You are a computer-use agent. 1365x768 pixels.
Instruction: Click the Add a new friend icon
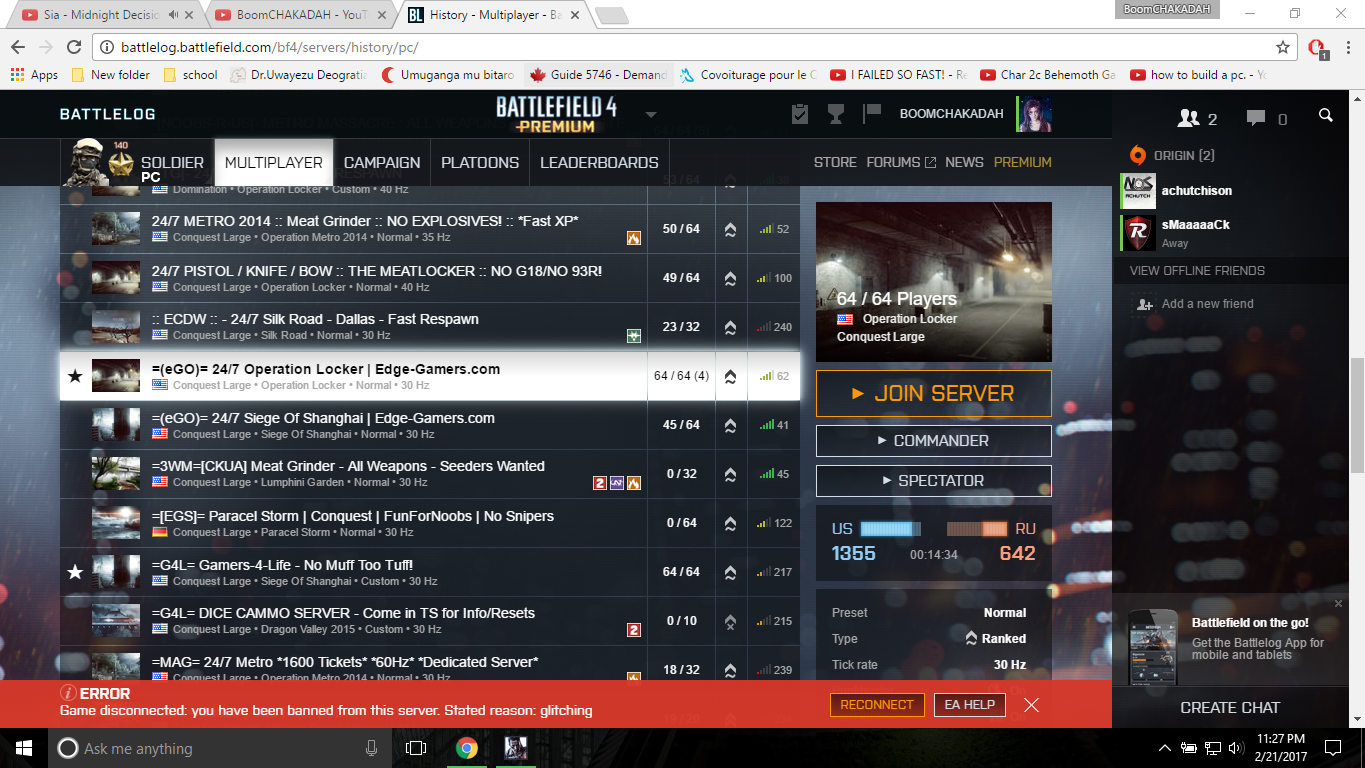click(x=1144, y=304)
